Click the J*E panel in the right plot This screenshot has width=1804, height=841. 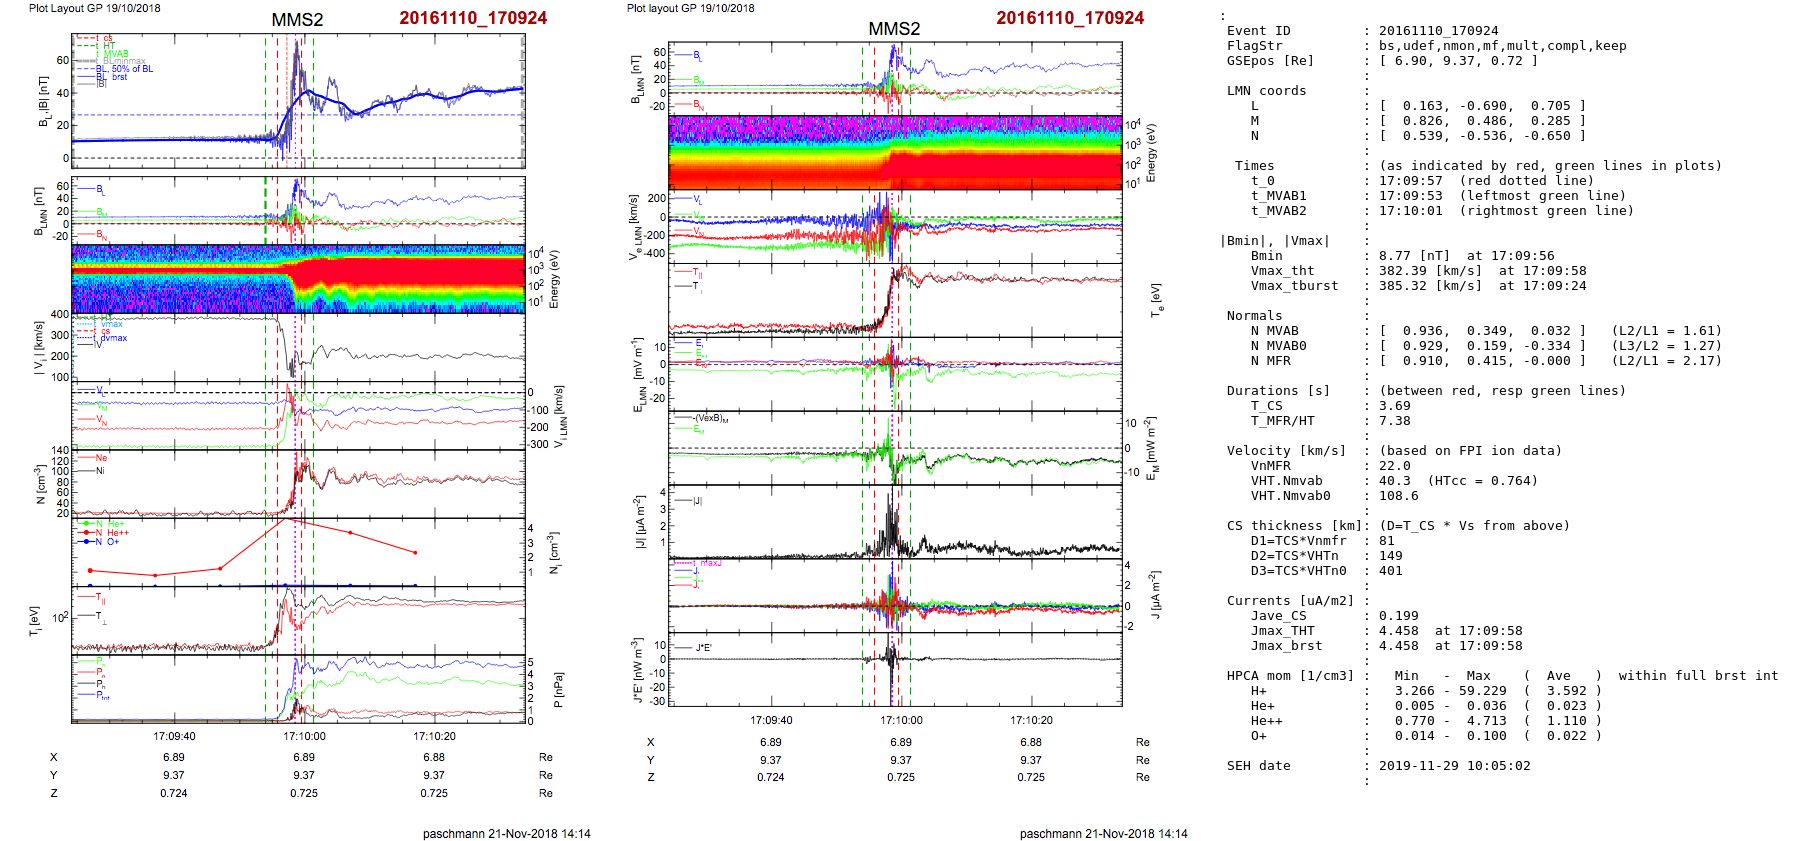pos(895,670)
